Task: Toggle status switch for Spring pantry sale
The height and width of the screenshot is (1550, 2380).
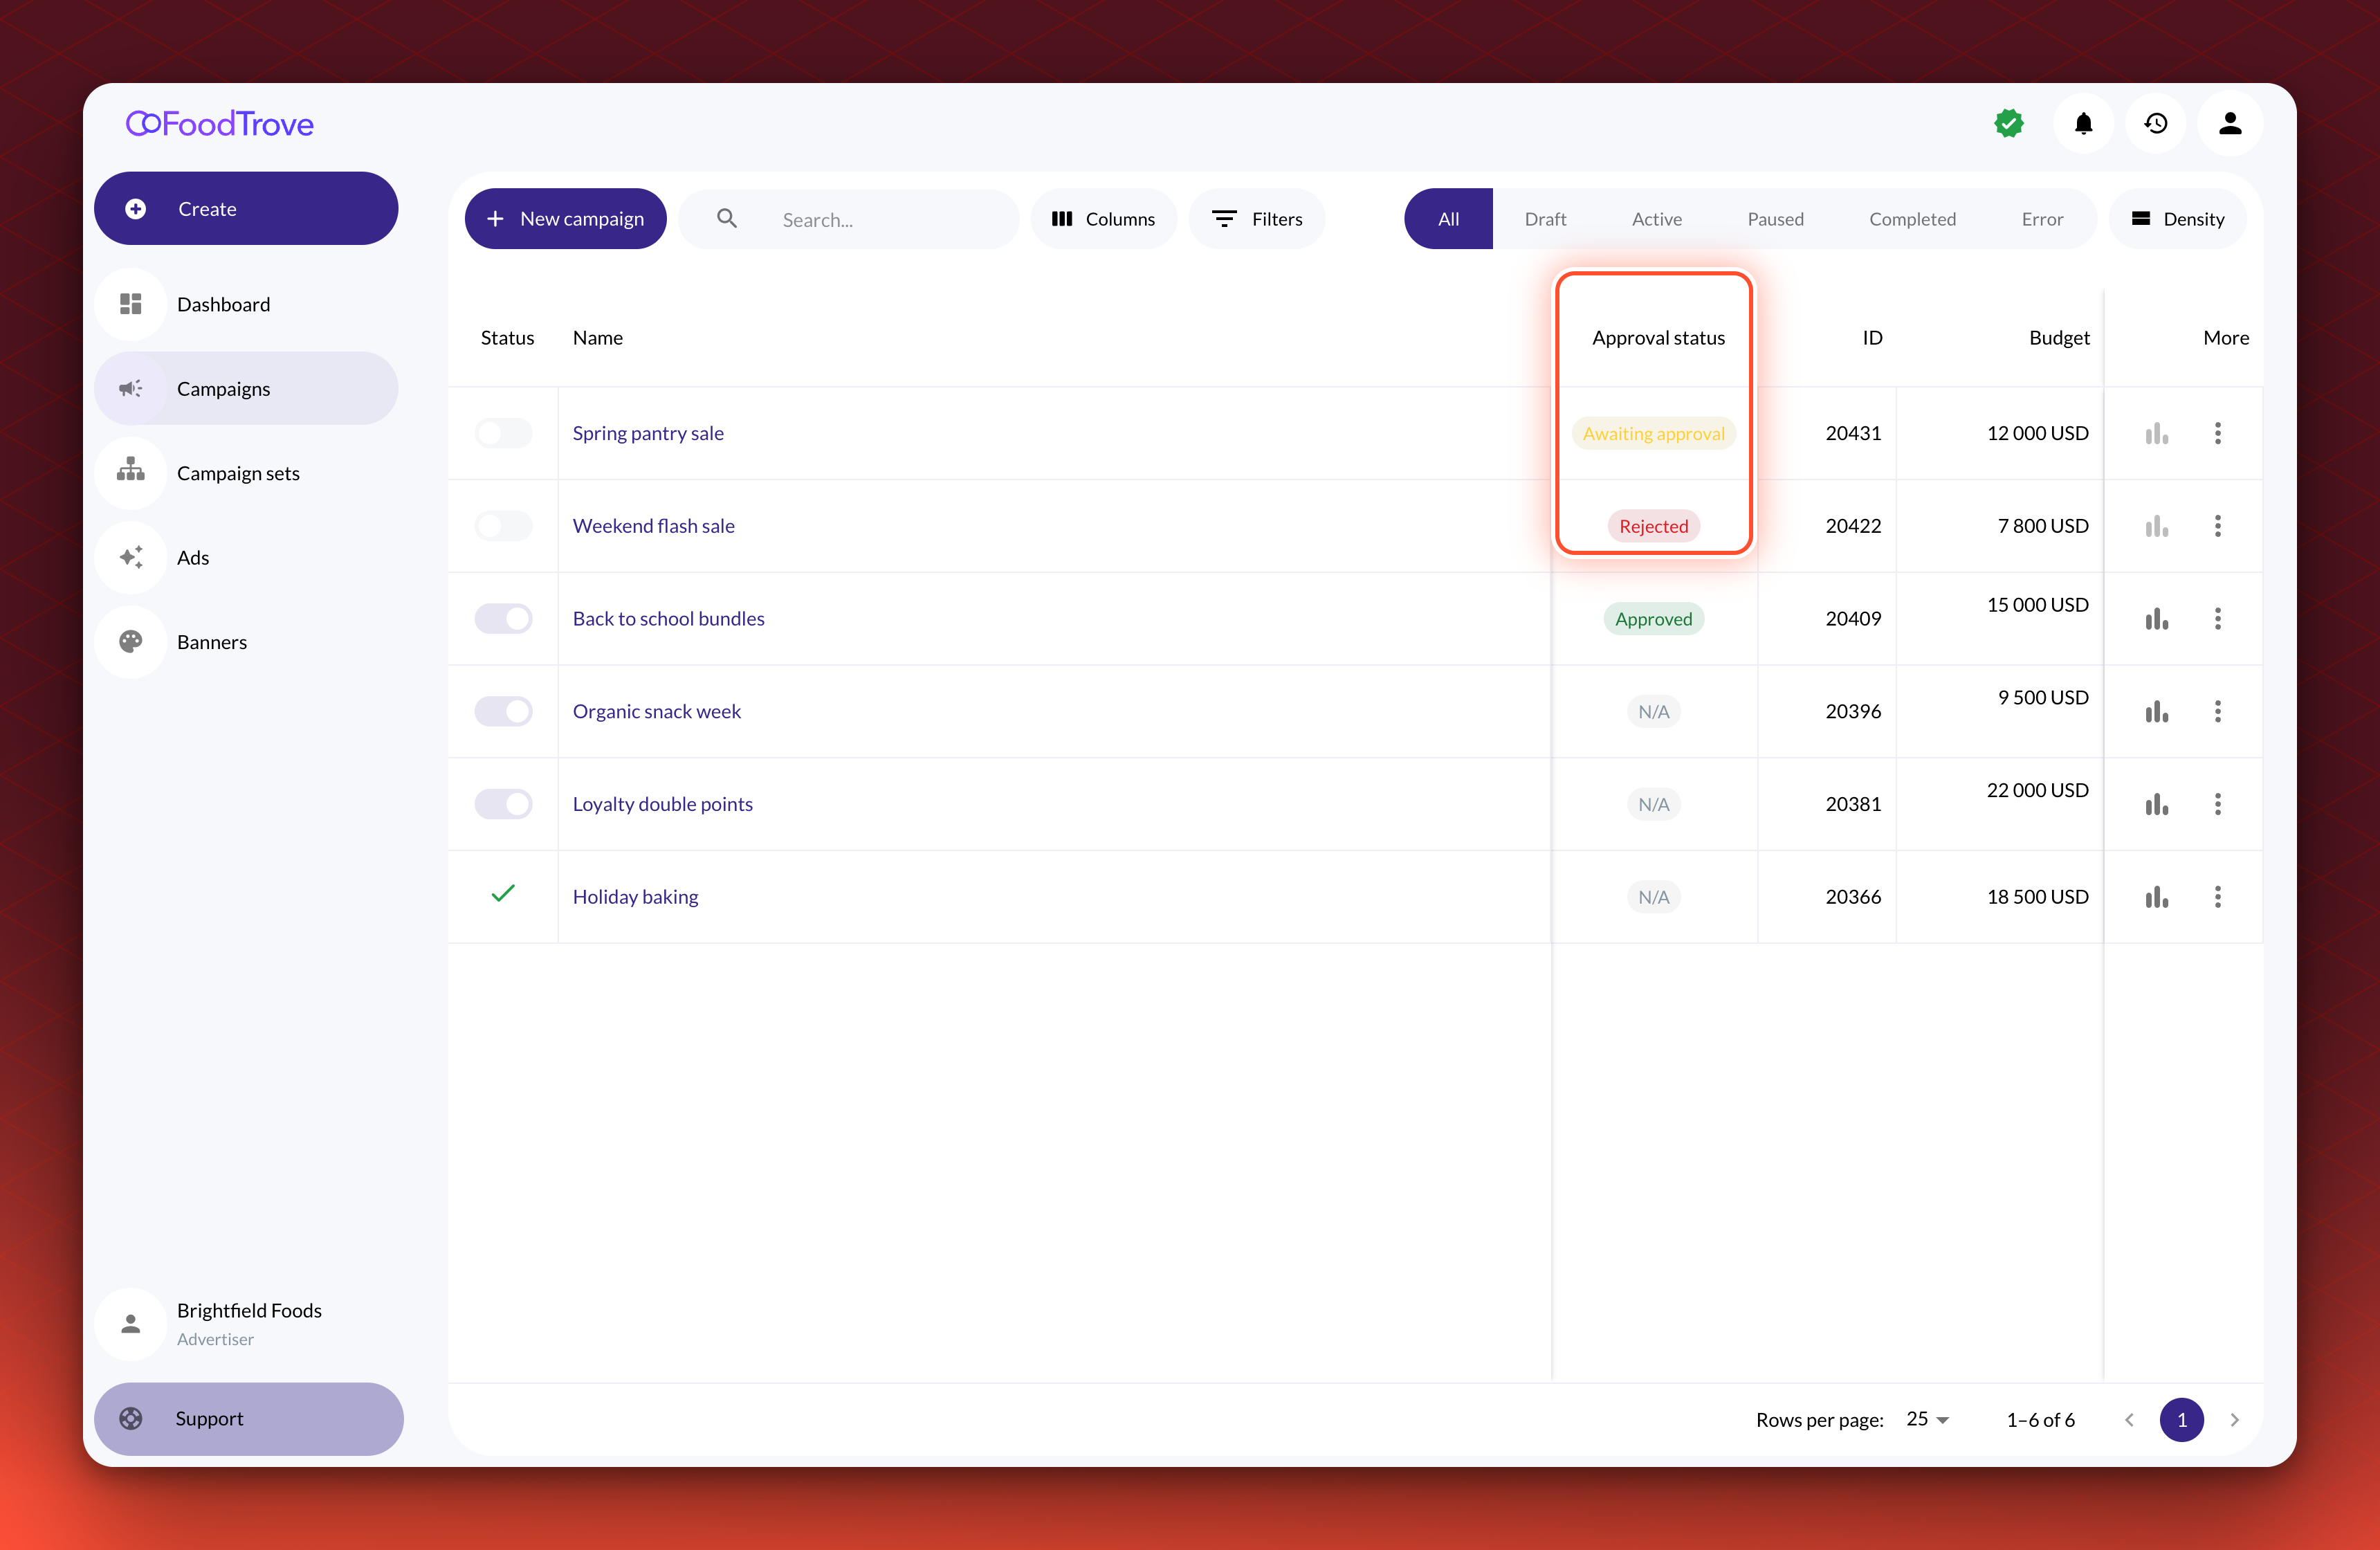Action: click(x=503, y=433)
